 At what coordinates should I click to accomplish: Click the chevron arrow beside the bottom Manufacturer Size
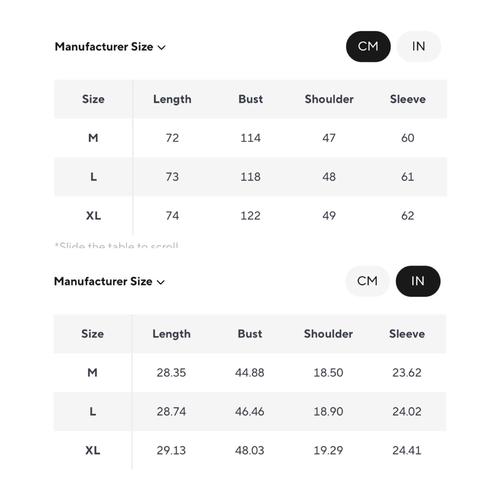click(x=161, y=282)
